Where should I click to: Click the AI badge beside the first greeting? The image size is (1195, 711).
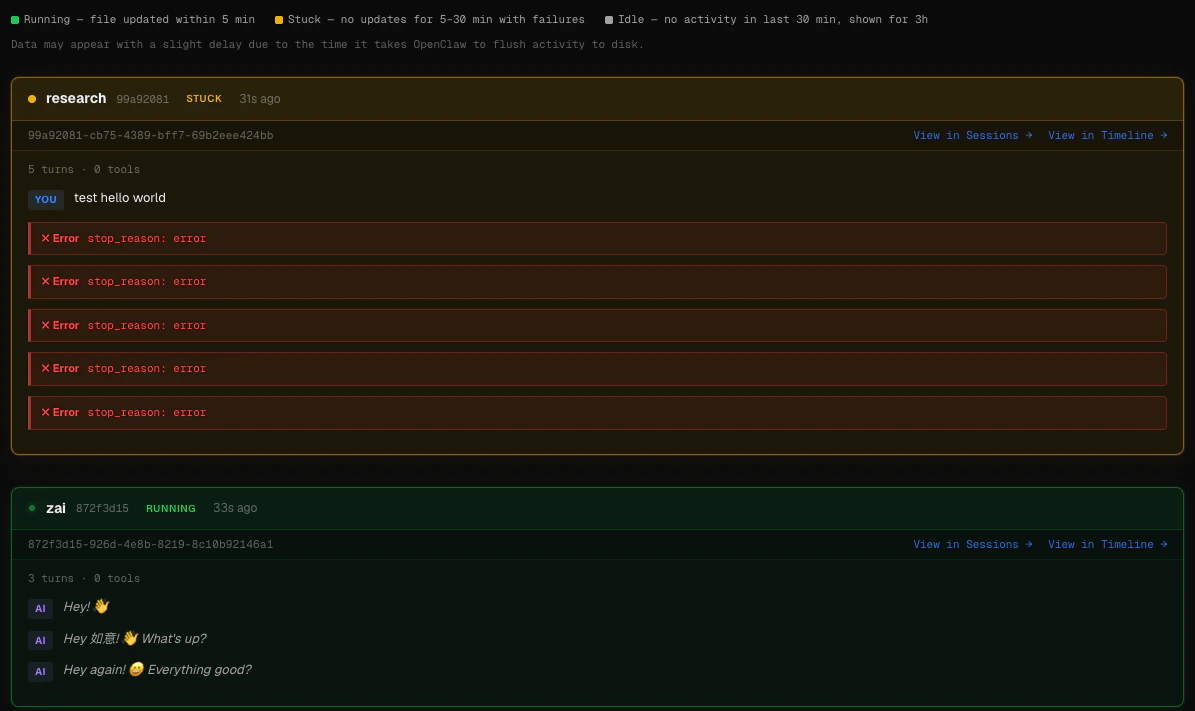(x=40, y=608)
